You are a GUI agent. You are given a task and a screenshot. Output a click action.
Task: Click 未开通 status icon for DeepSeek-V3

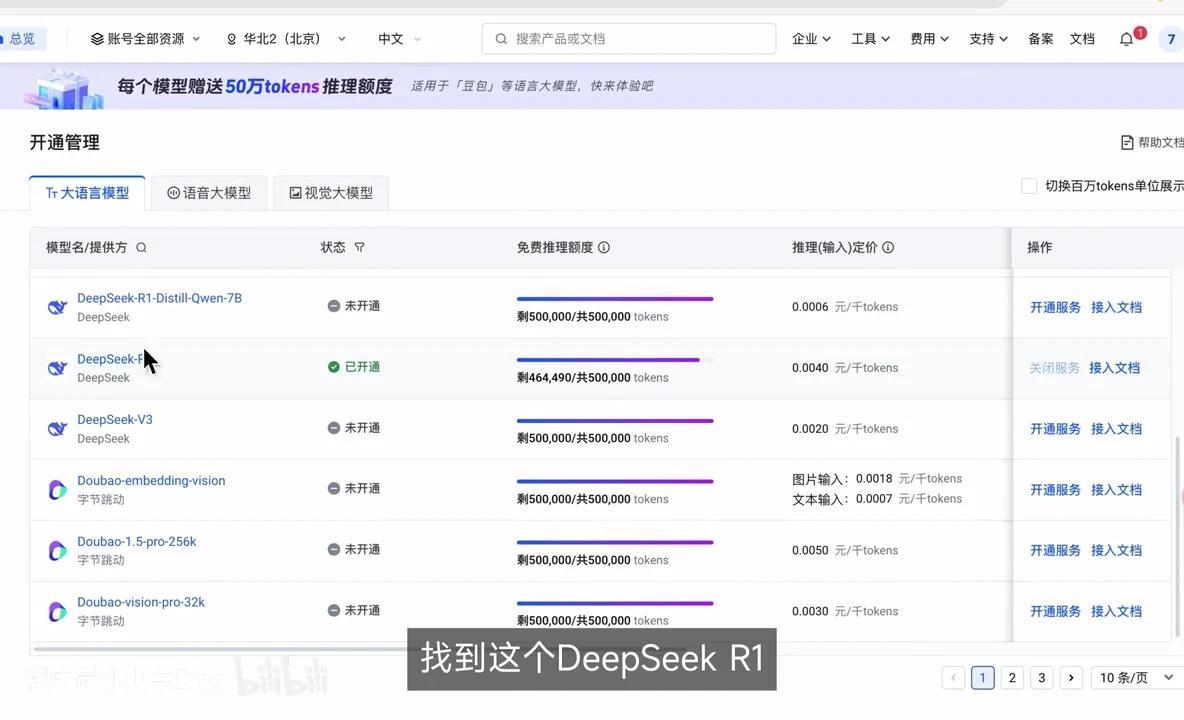tap(333, 428)
